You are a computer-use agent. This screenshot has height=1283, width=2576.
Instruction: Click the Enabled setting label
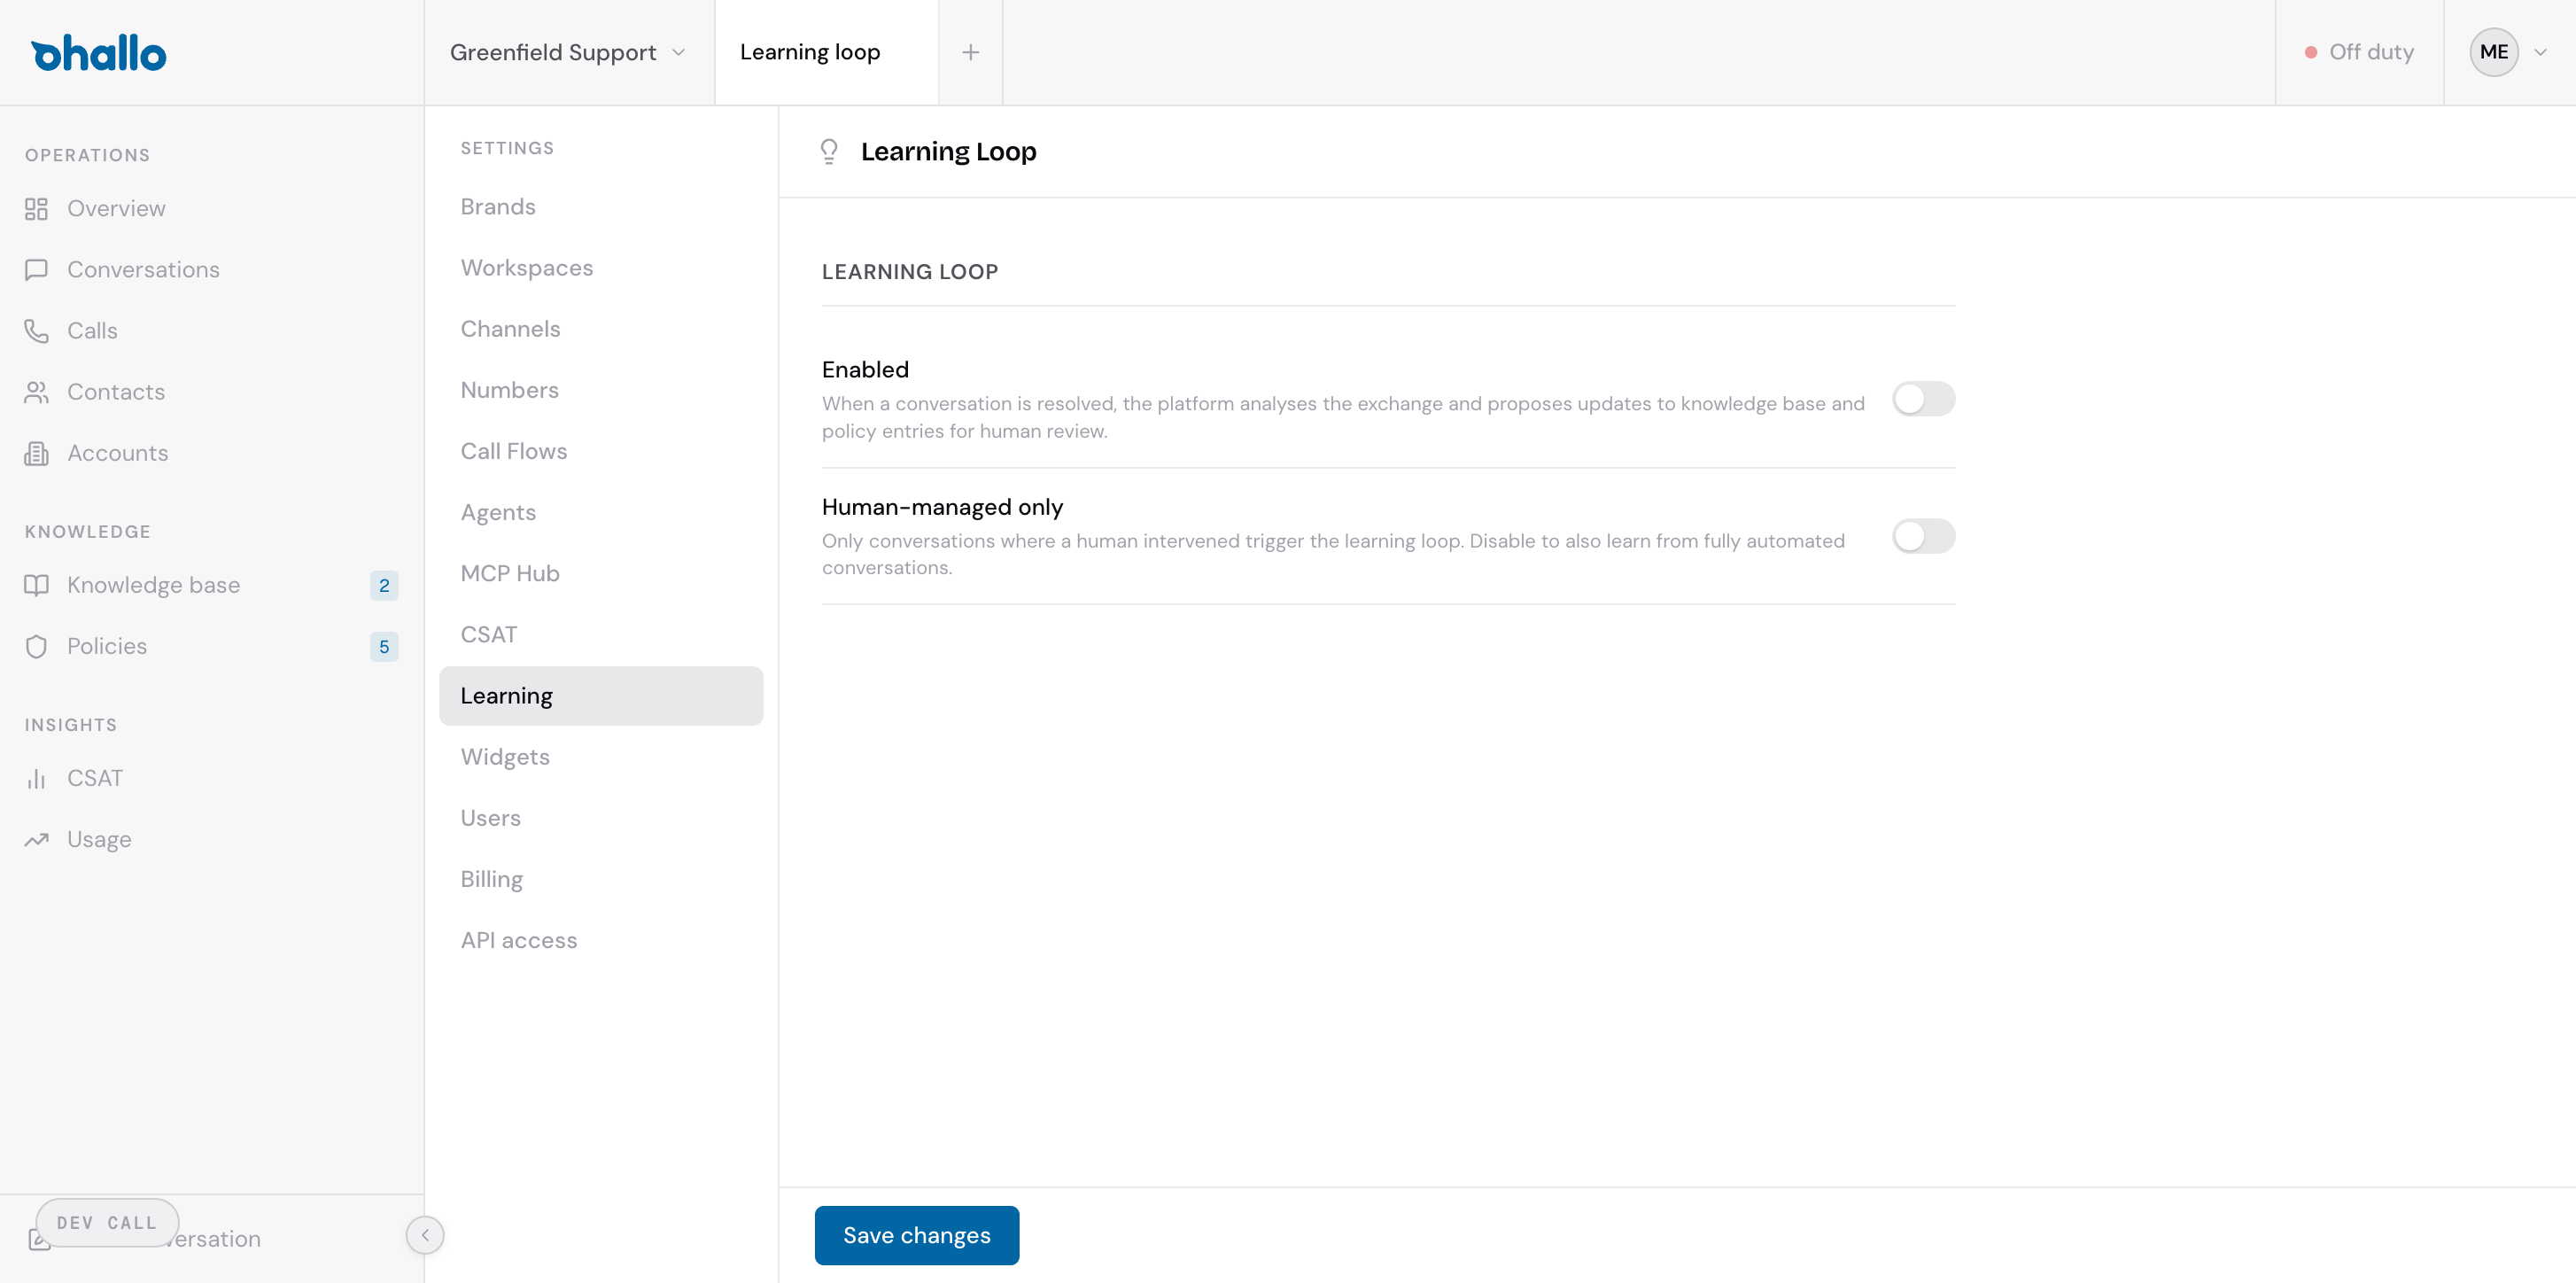point(865,370)
